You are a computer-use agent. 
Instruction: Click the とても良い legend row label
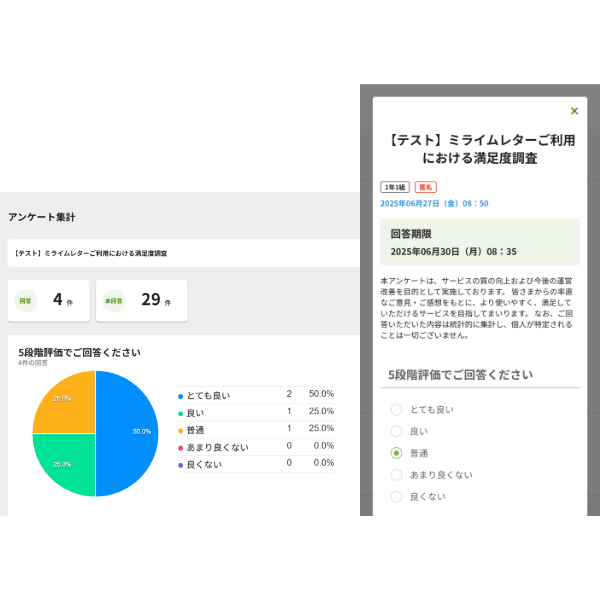click(x=209, y=396)
